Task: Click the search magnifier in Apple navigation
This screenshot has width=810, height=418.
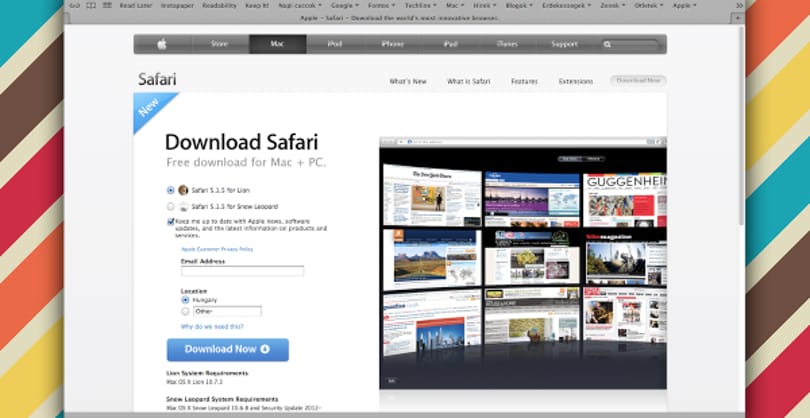Action: [608, 44]
